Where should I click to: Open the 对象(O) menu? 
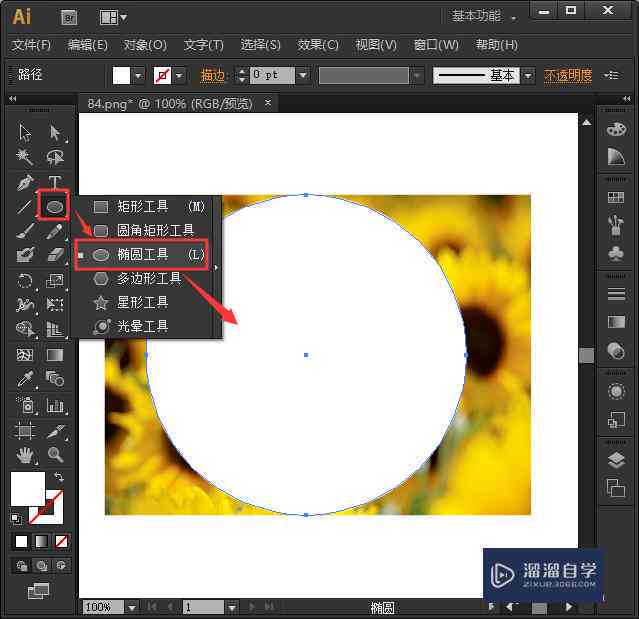tap(145, 45)
